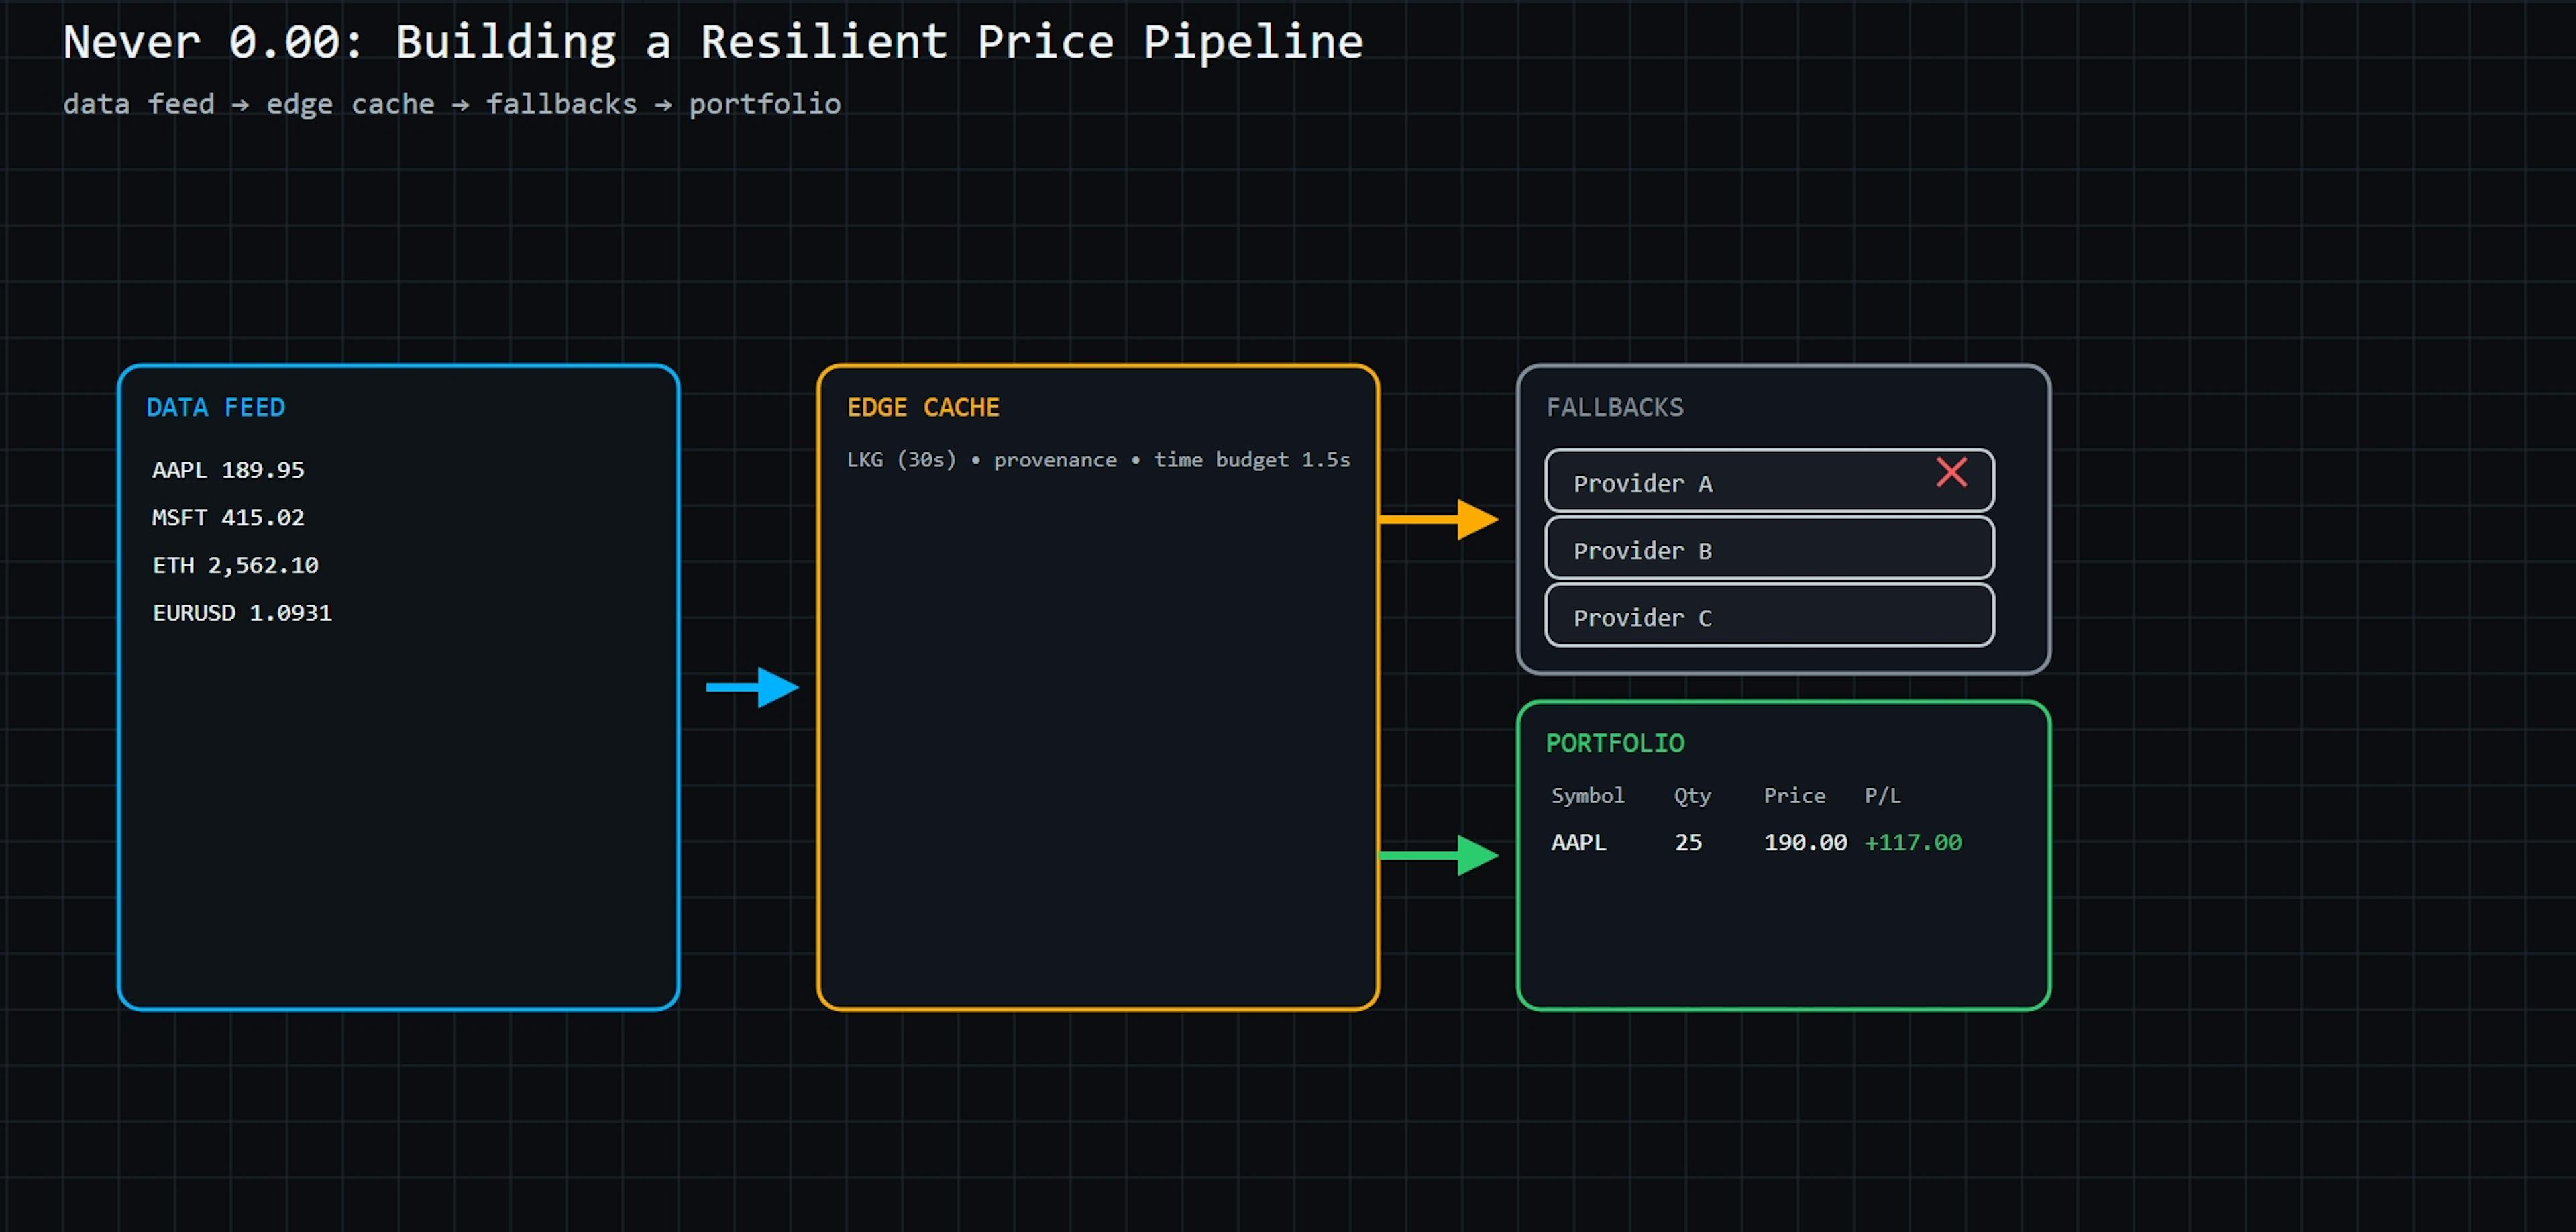Open the PORTFOLIO section header
The image size is (2576, 1232).
[1615, 743]
